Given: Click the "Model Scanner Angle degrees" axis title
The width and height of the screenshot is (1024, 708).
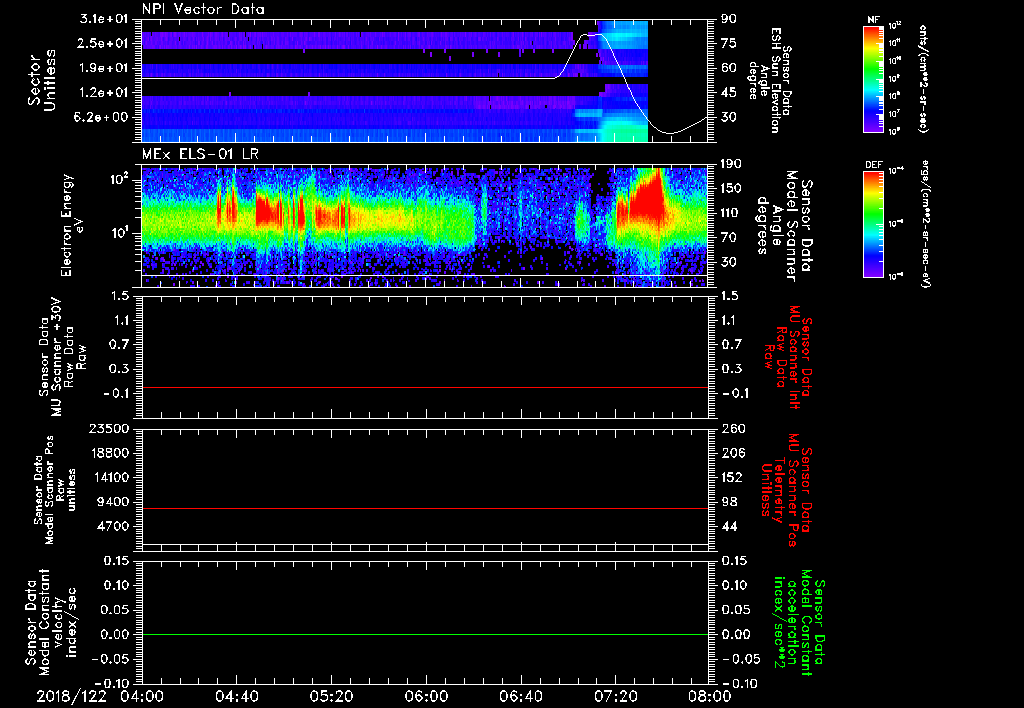Looking at the screenshot, I should pyautogui.click(x=784, y=225).
